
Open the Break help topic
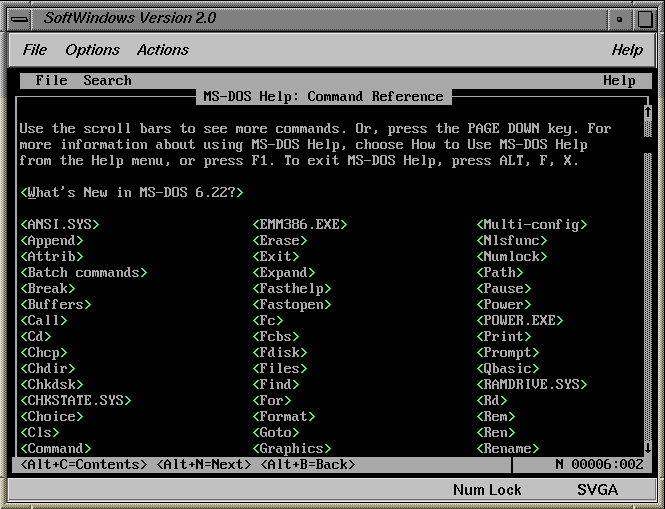(48, 288)
